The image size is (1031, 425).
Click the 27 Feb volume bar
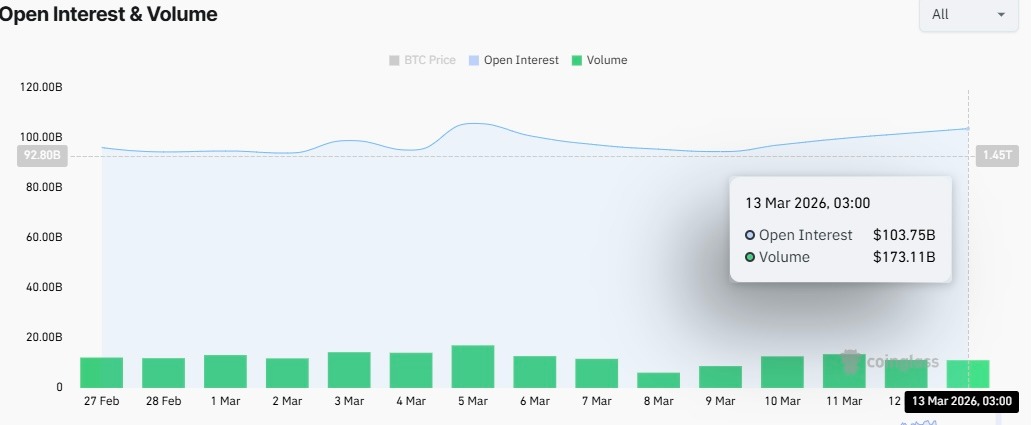tap(101, 372)
